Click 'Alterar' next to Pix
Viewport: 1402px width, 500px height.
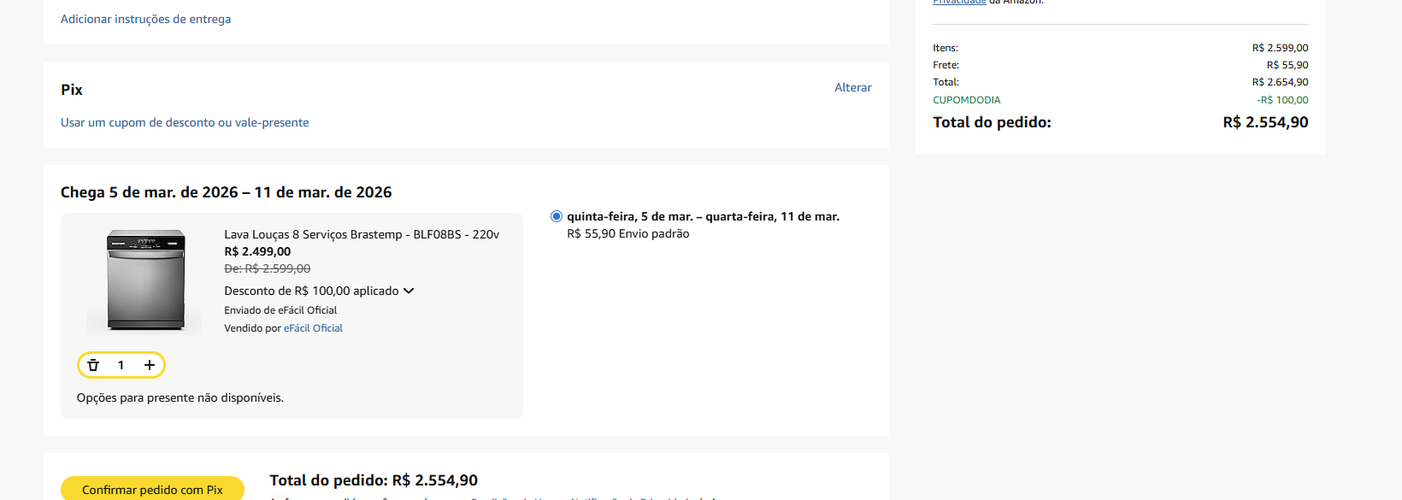click(853, 88)
